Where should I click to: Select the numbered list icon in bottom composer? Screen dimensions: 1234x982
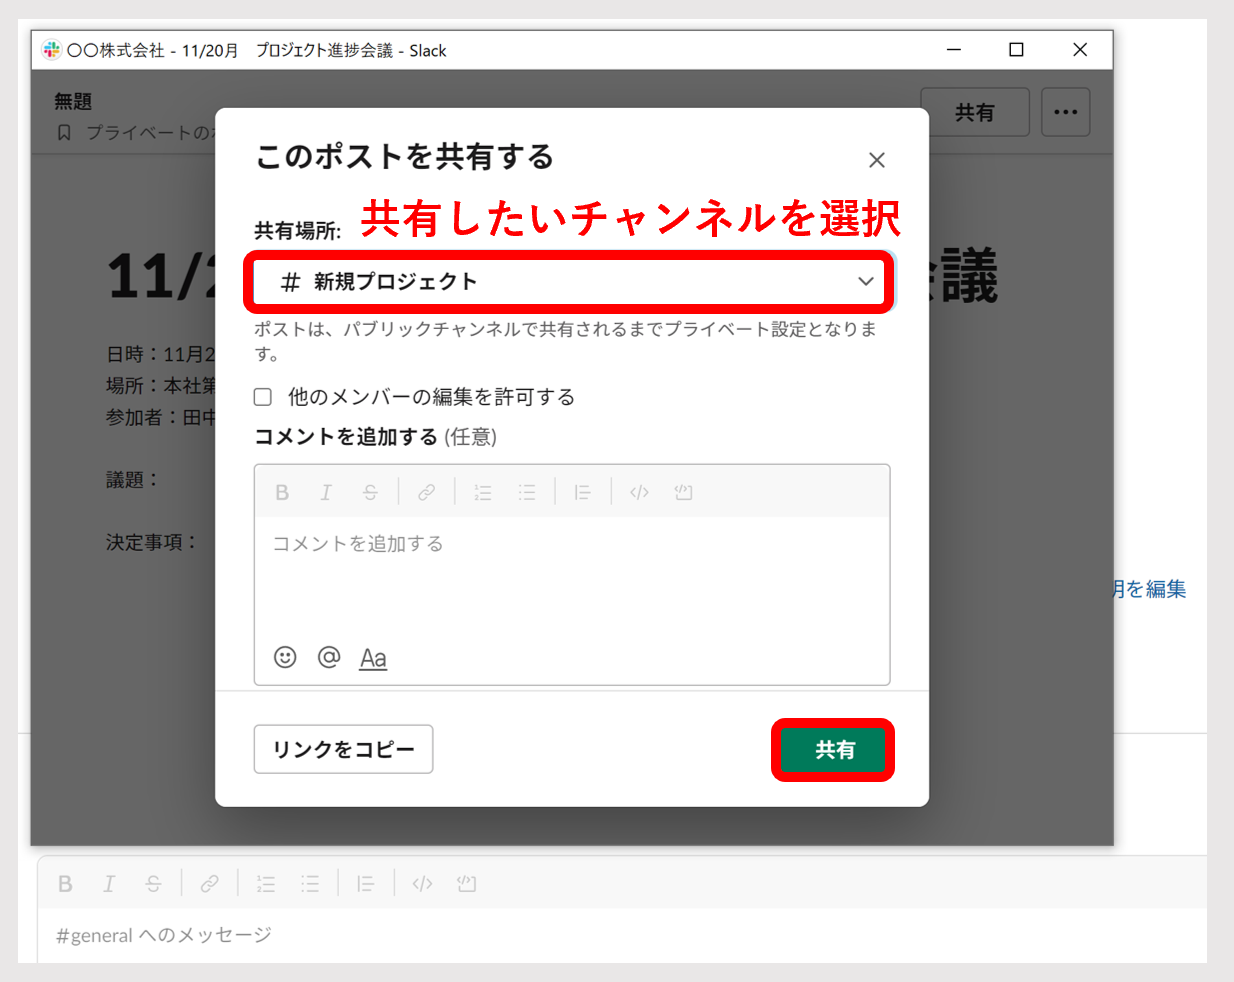coord(265,883)
